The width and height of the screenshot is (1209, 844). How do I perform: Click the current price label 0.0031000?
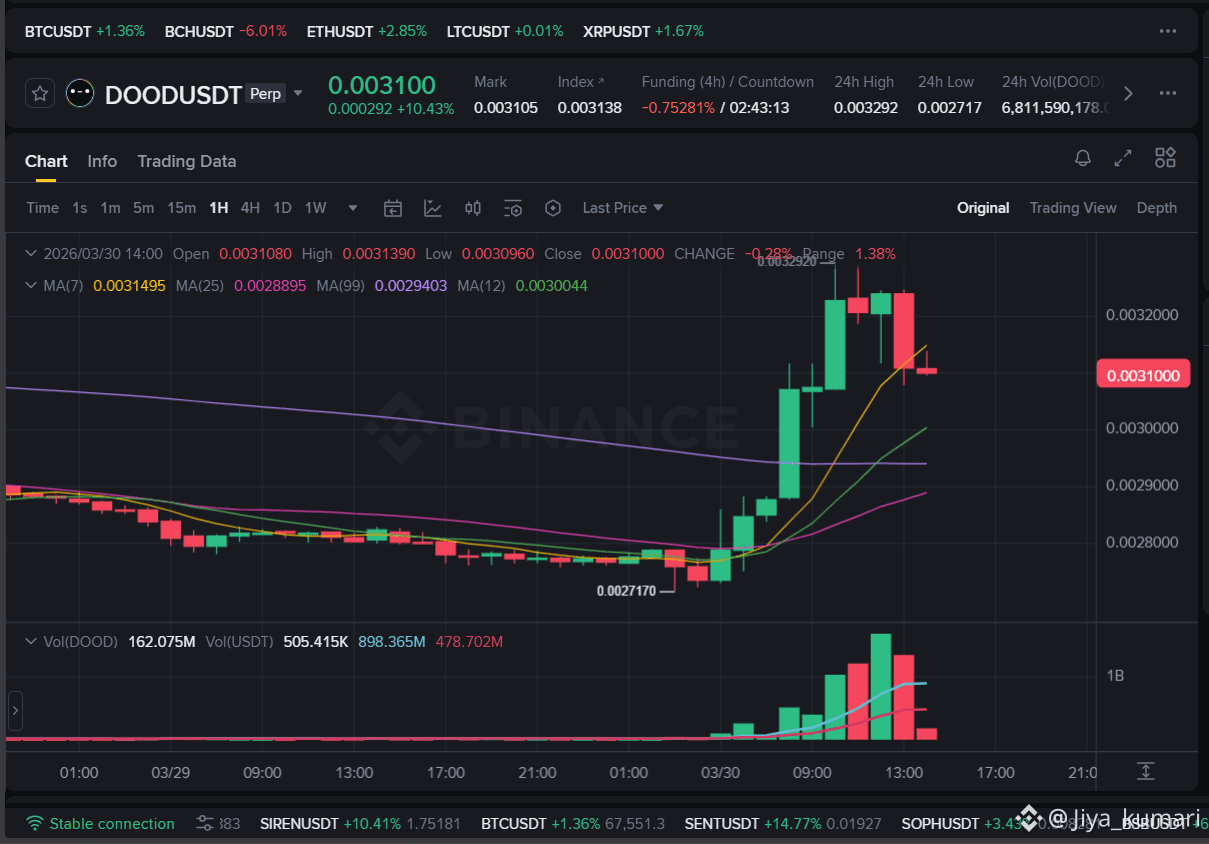tap(1143, 376)
